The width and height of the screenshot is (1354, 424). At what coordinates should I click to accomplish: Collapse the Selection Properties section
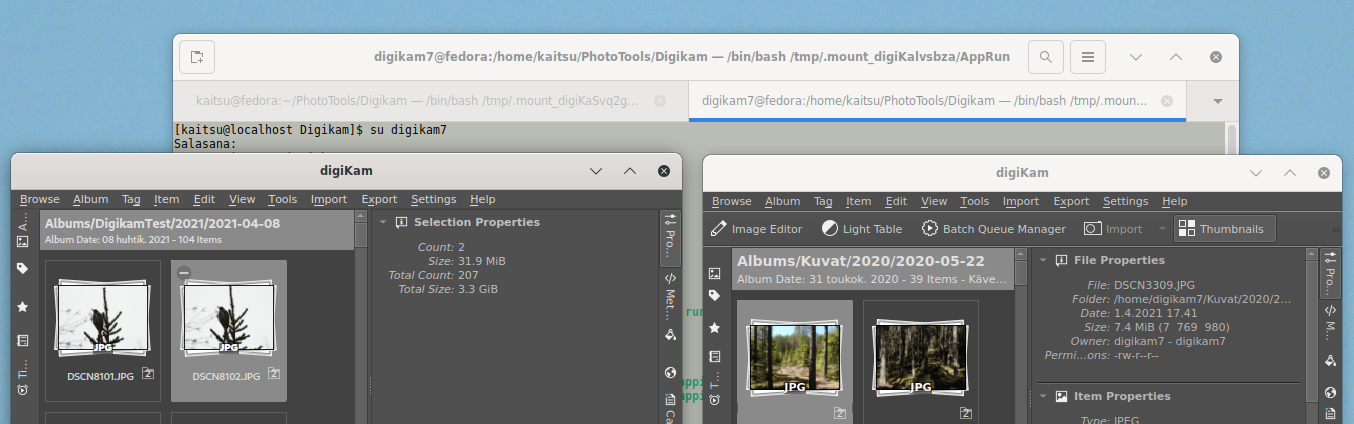(382, 222)
